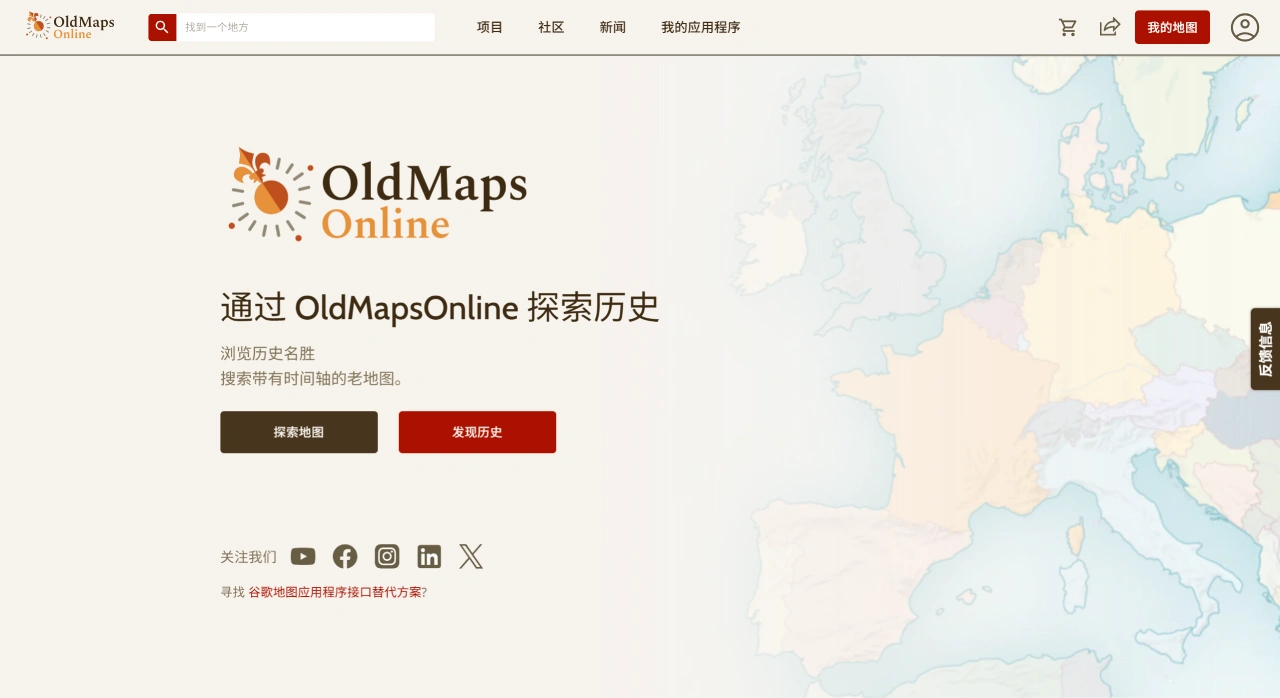1280x698 pixels.
Task: Click the 浏览历史名胜 text
Action: click(268, 353)
